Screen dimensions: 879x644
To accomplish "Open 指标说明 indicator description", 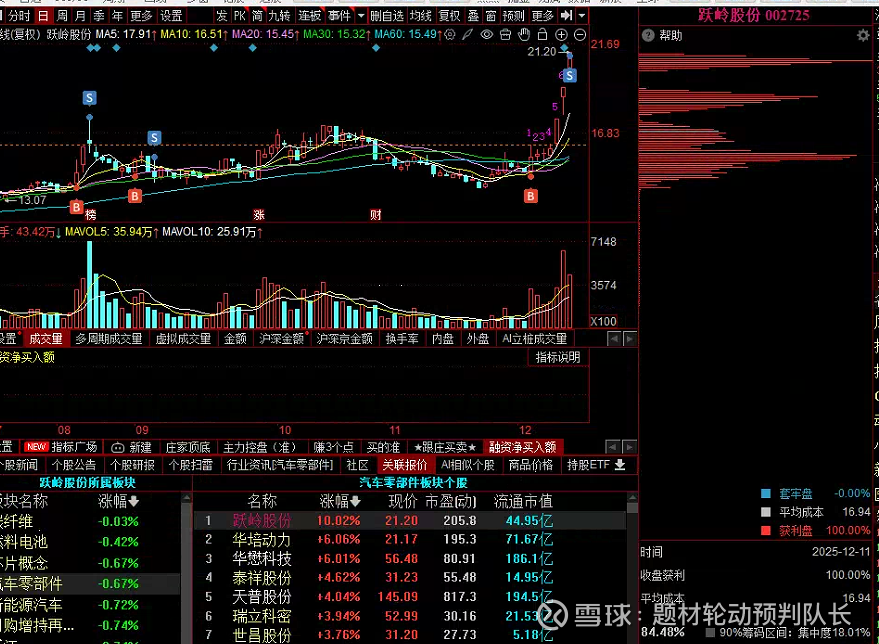I will (558, 357).
